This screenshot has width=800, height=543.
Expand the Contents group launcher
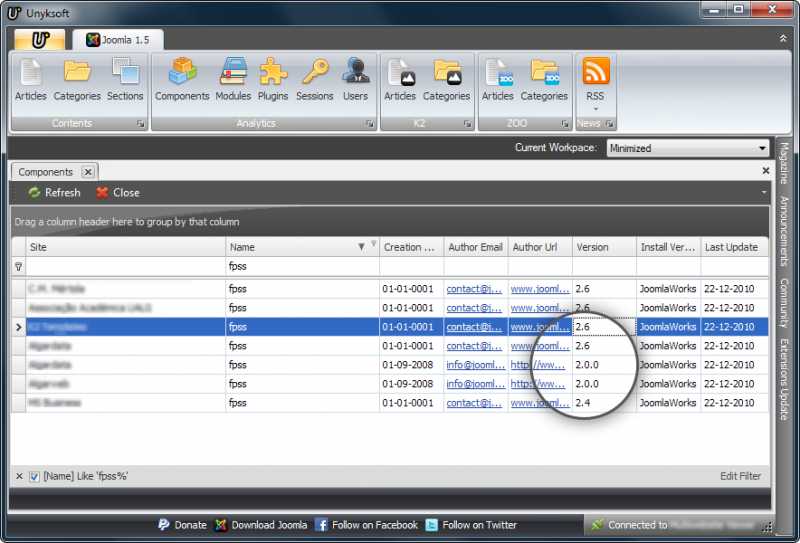coord(140,124)
